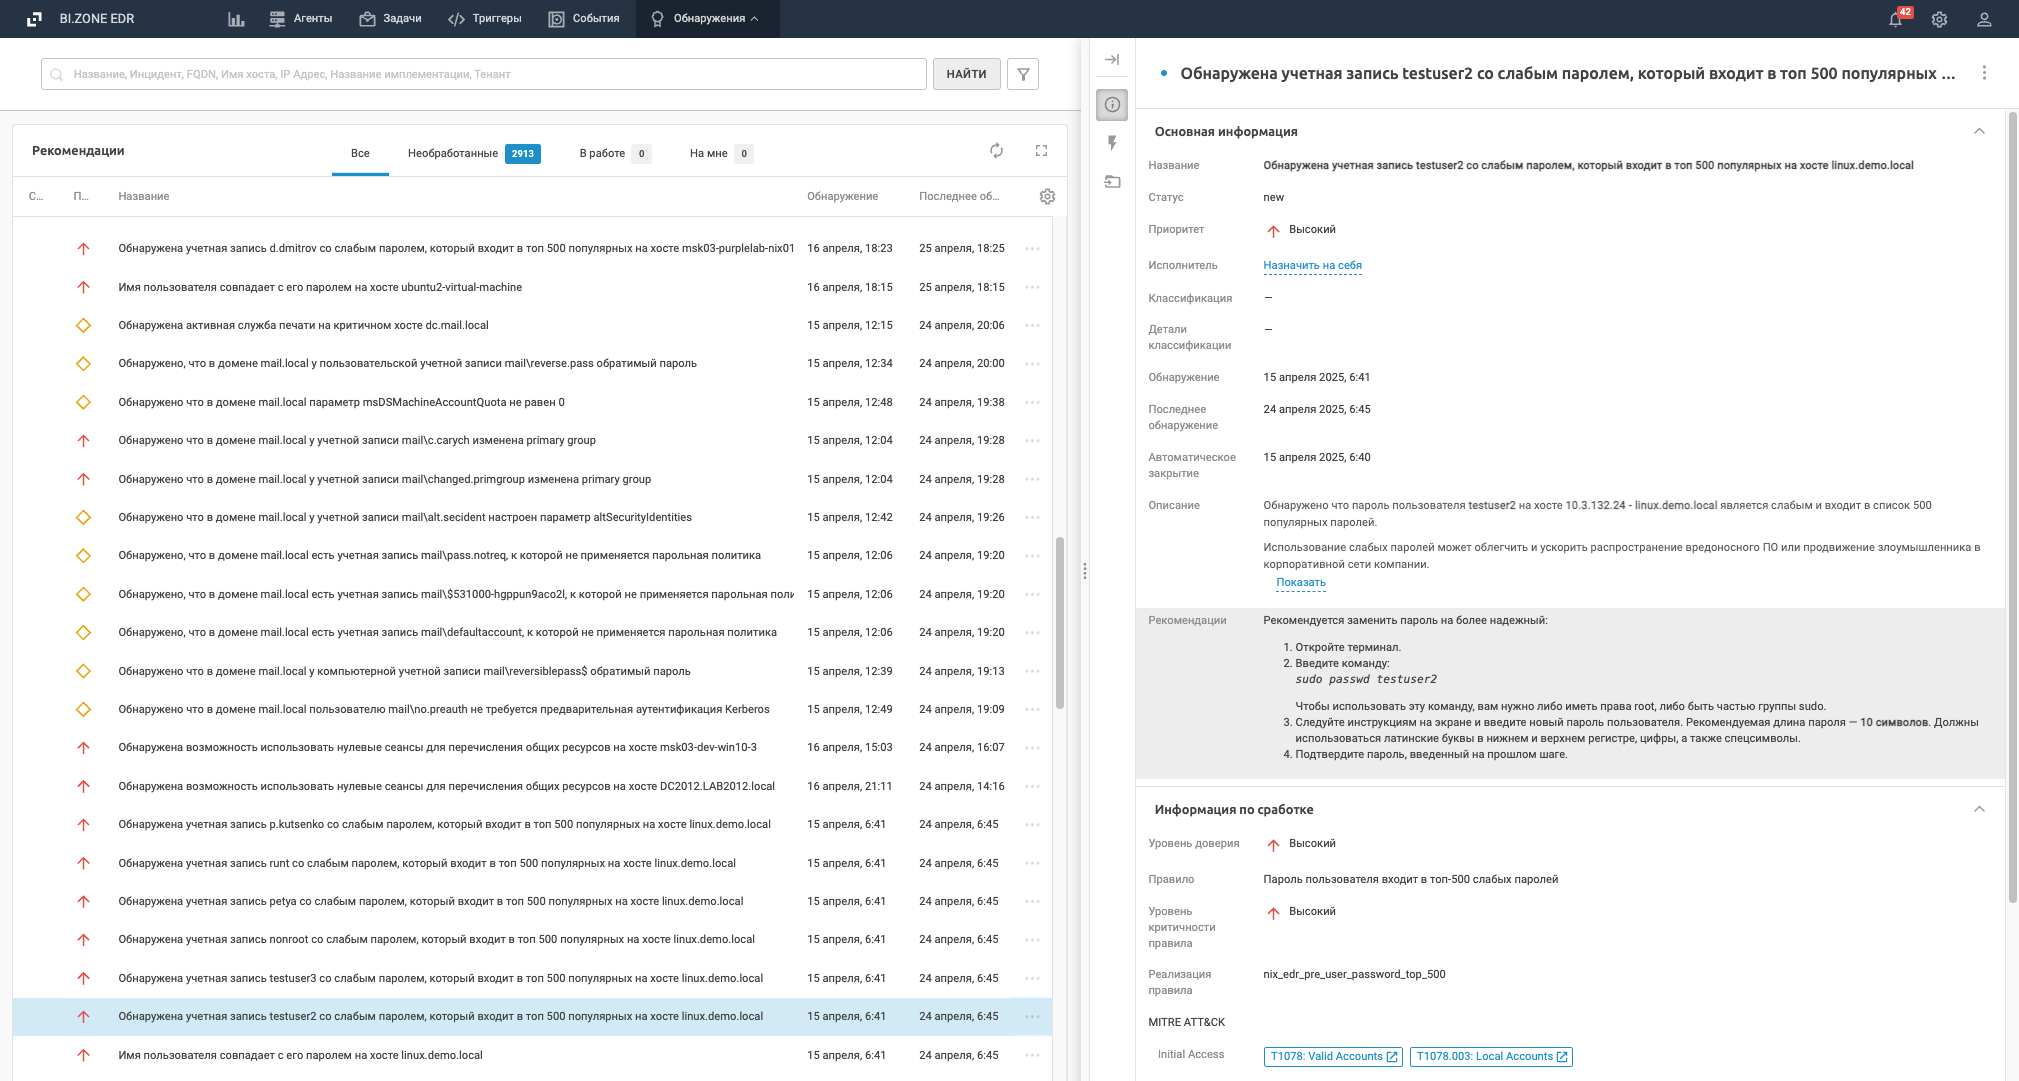Collapse Основная информация section

[1979, 131]
